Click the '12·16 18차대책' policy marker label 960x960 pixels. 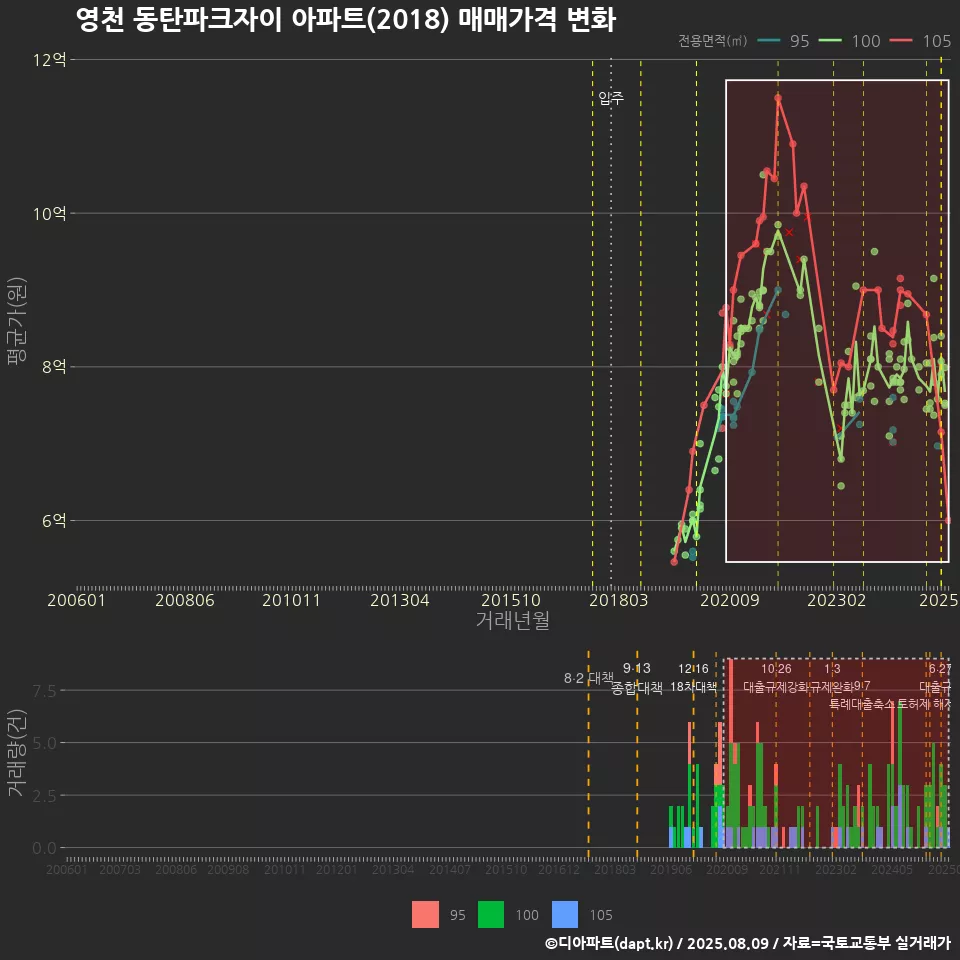coord(693,678)
